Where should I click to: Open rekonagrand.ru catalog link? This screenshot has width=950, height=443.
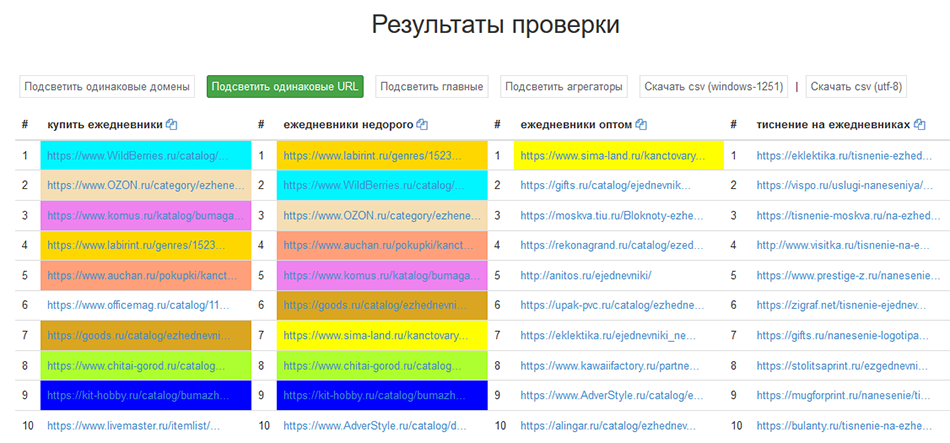[x=613, y=245]
